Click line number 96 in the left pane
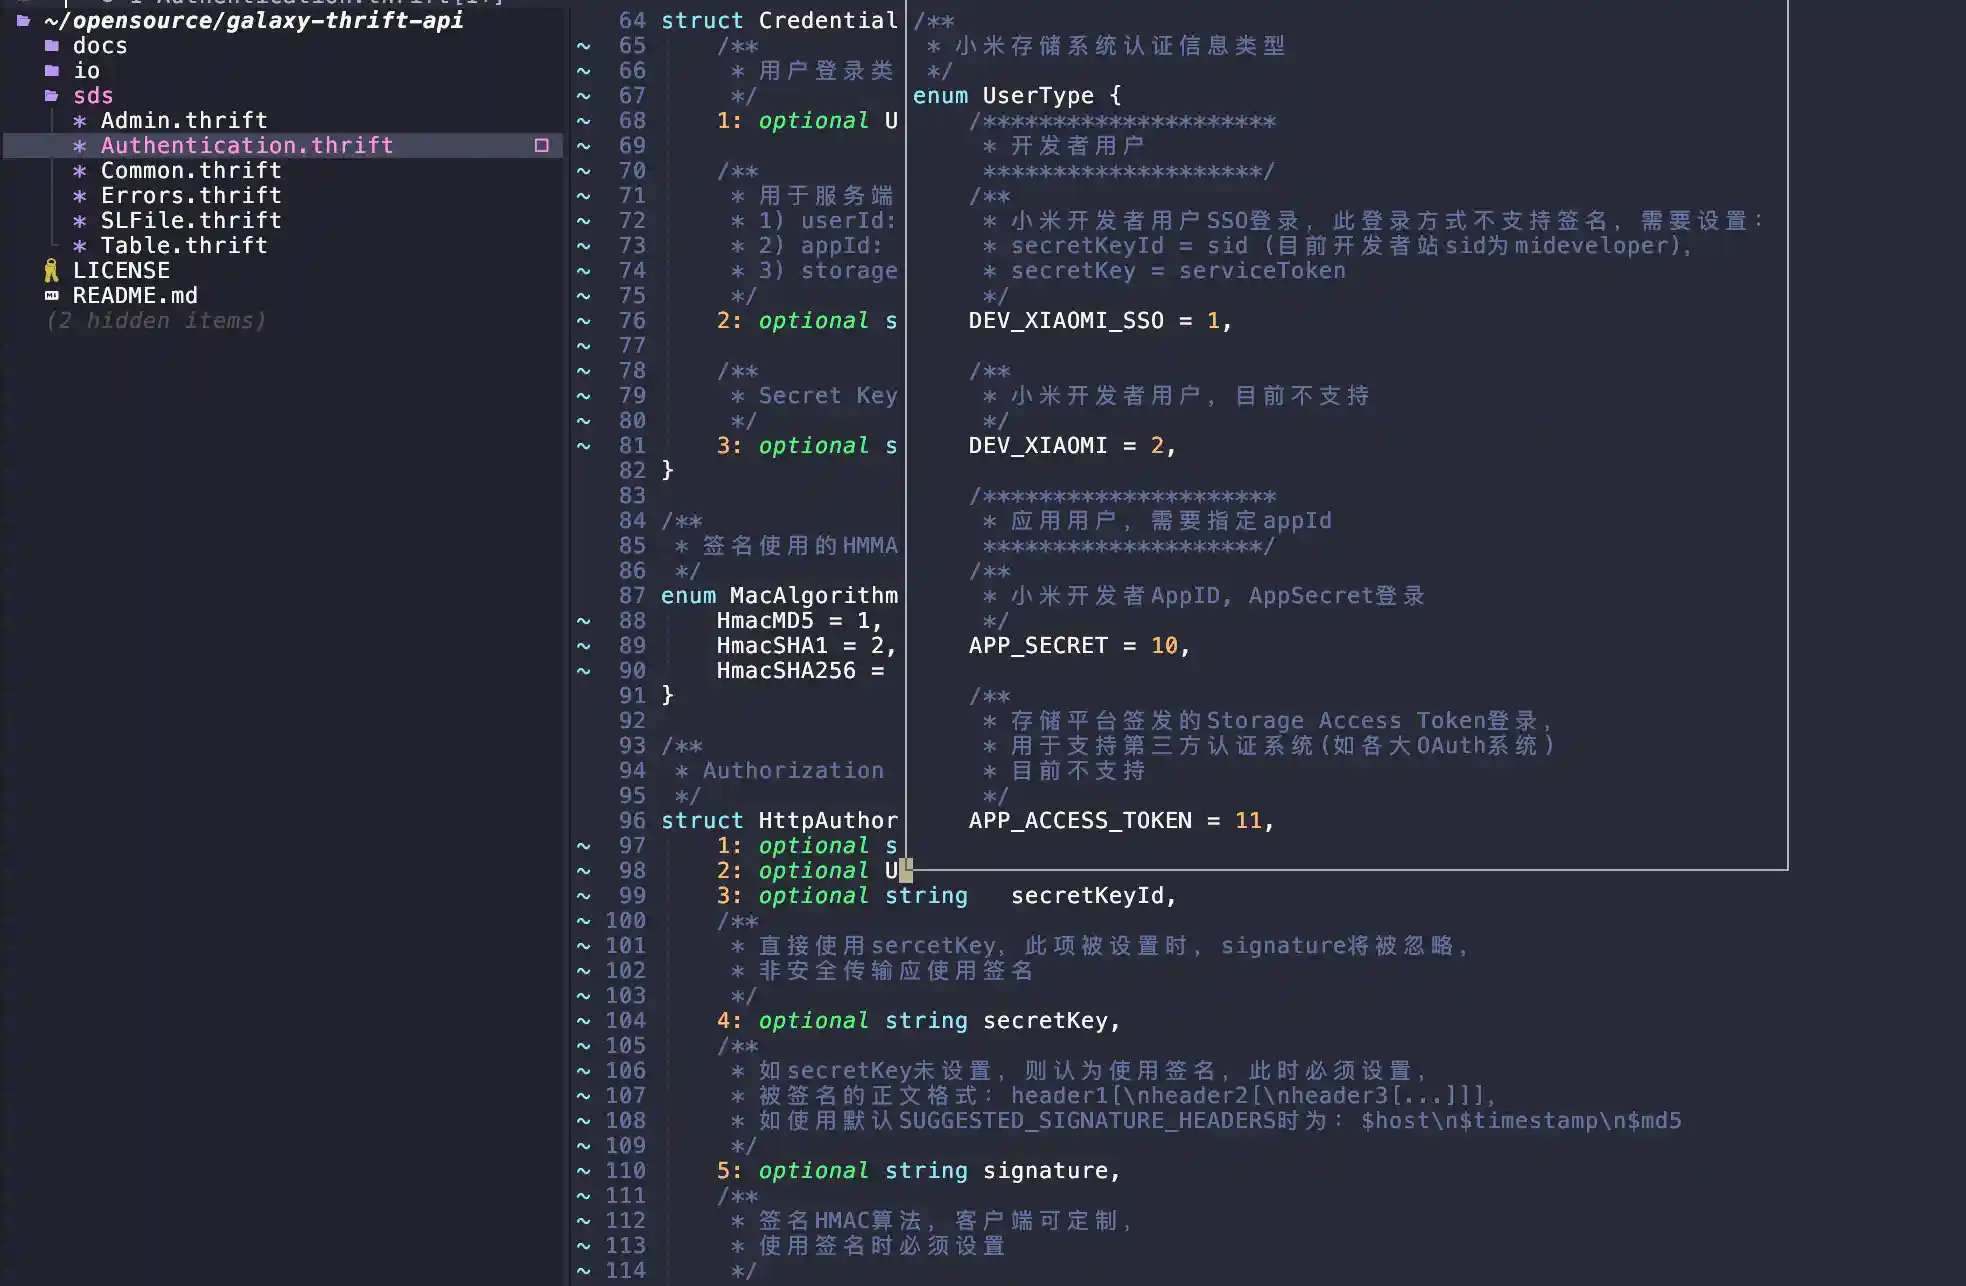This screenshot has height=1286, width=1966. 631,820
